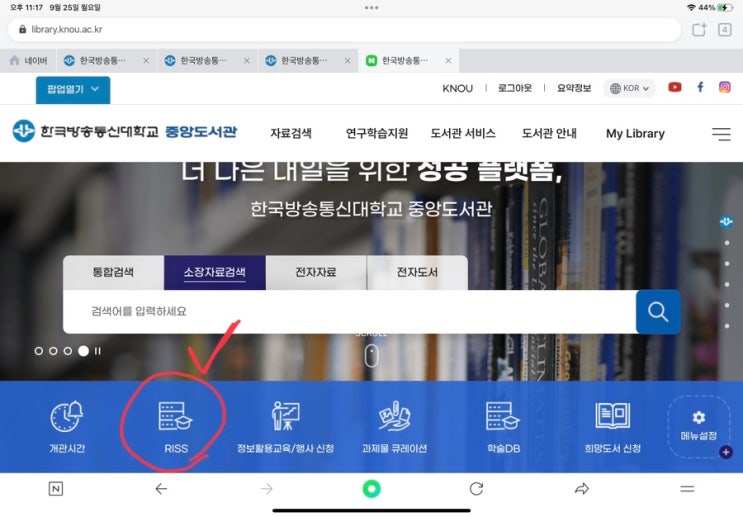Open browser bottom-bar menu lines icon
This screenshot has width=743, height=517.
687,489
